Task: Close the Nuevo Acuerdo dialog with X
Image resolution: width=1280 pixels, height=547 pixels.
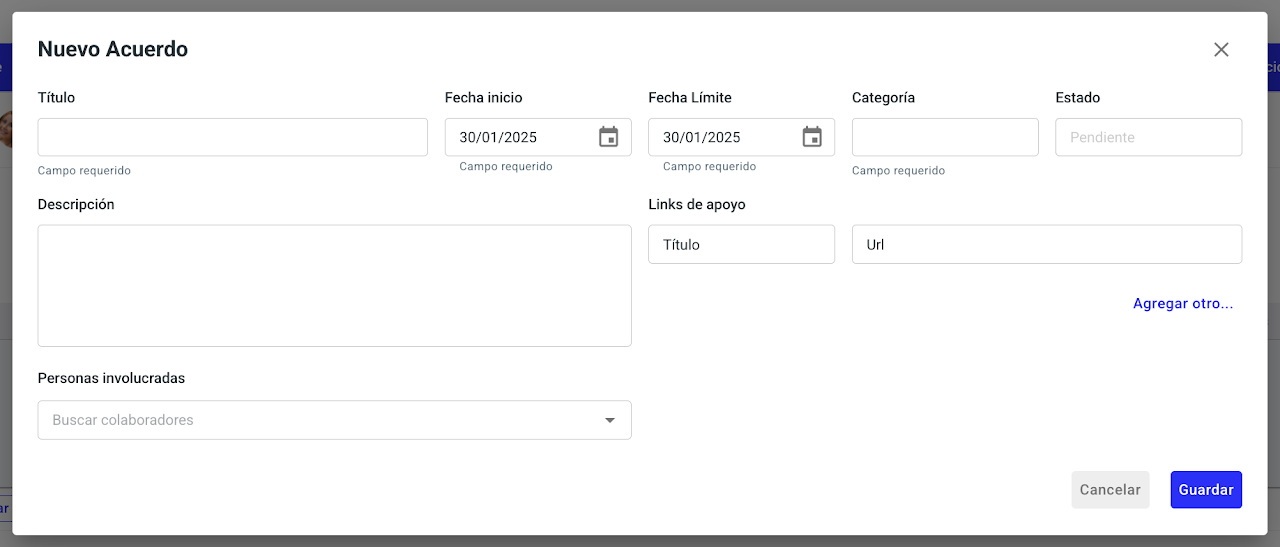Action: point(1221,50)
